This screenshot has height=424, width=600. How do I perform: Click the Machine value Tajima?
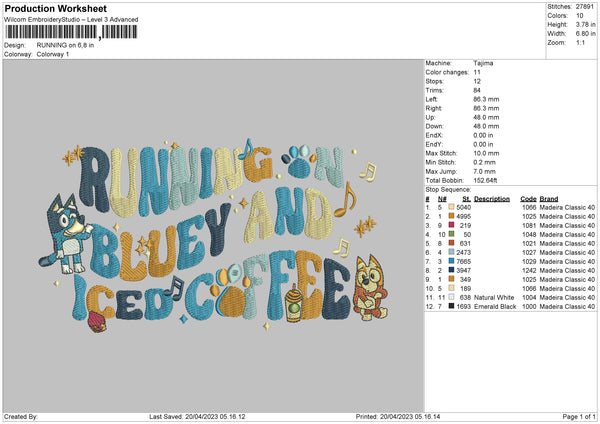[483, 63]
